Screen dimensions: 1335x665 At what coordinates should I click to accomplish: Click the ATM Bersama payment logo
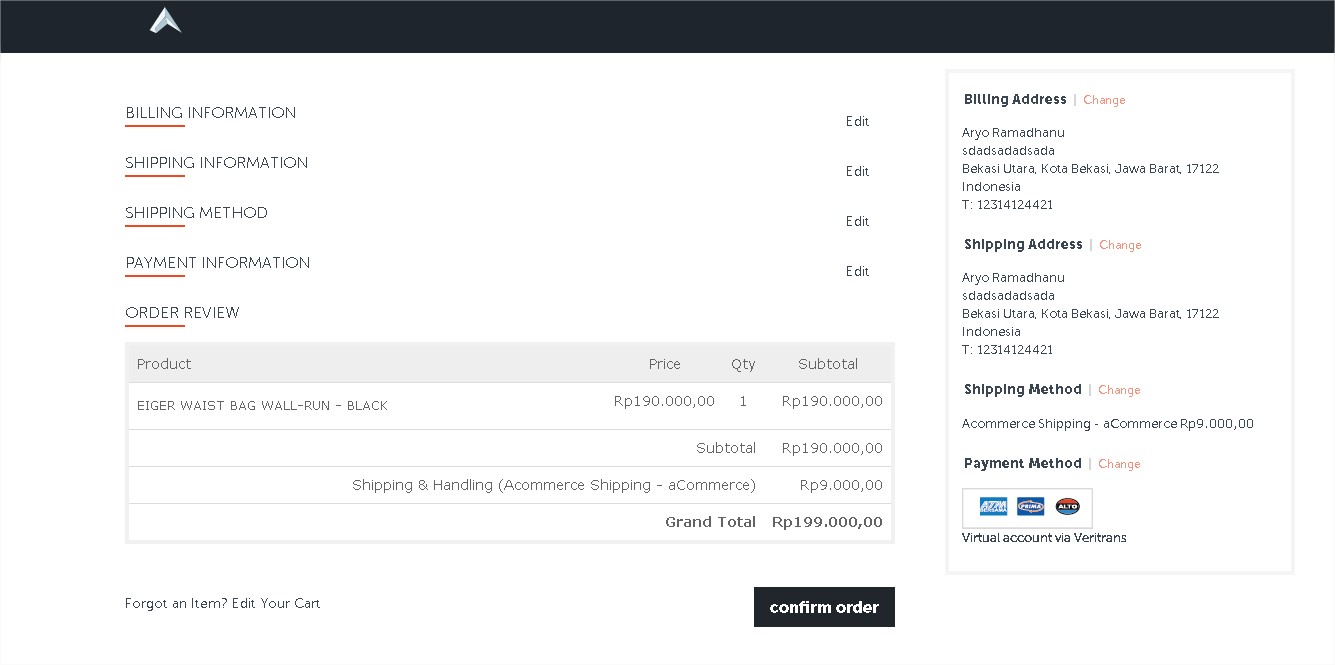(993, 507)
